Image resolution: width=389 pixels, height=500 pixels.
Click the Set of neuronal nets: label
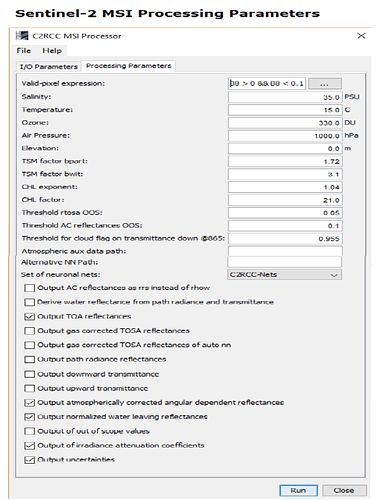[x=60, y=274]
